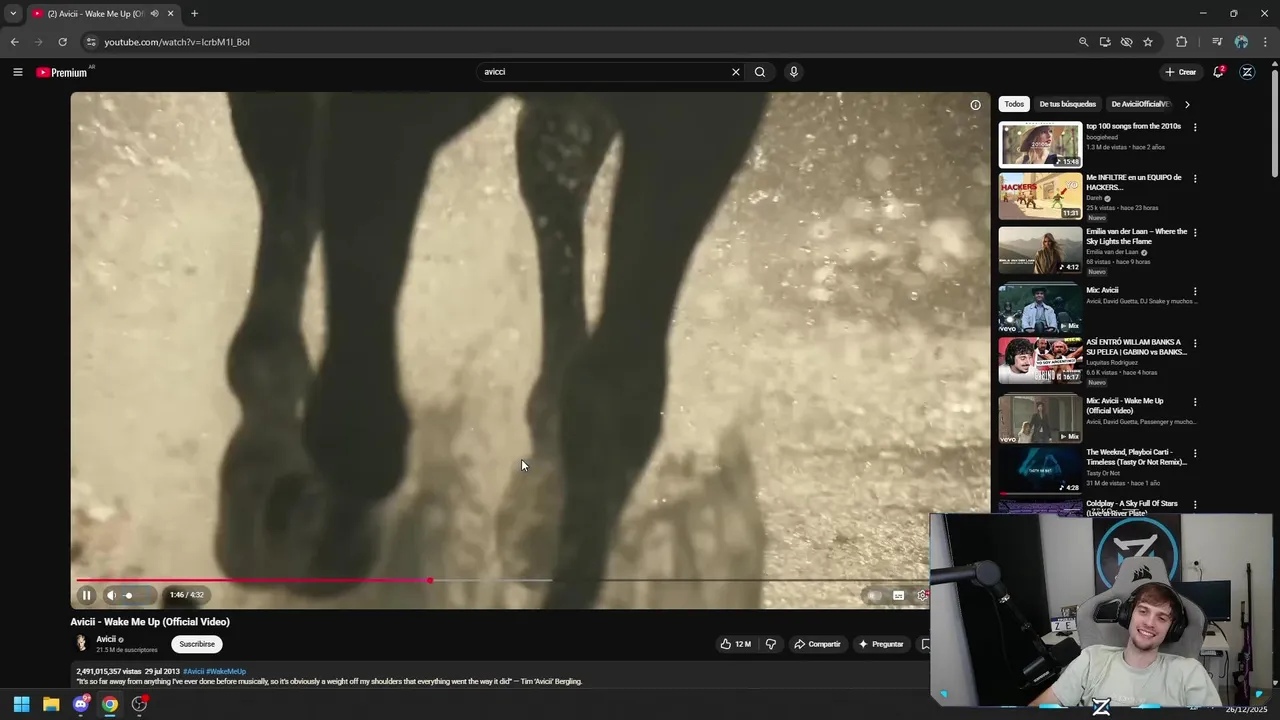Image resolution: width=1280 pixels, height=720 pixels.
Task: Go back with browser back arrow
Action: click(x=14, y=42)
